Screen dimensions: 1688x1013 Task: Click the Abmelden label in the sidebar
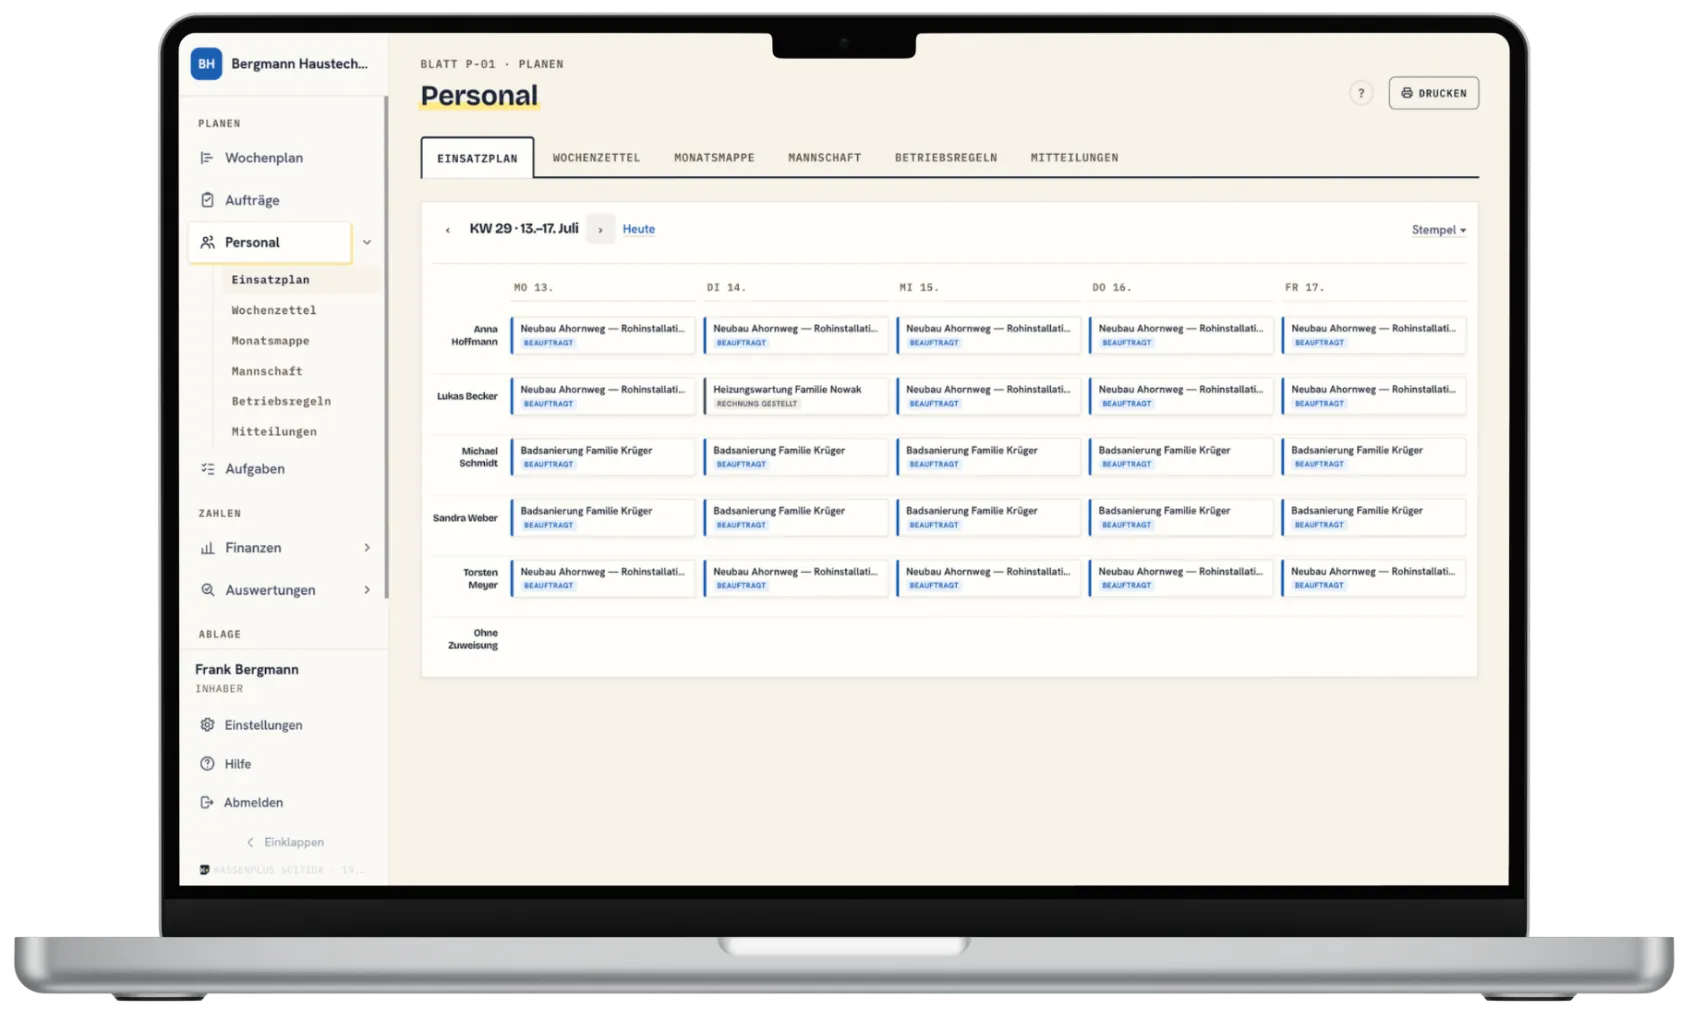(254, 802)
